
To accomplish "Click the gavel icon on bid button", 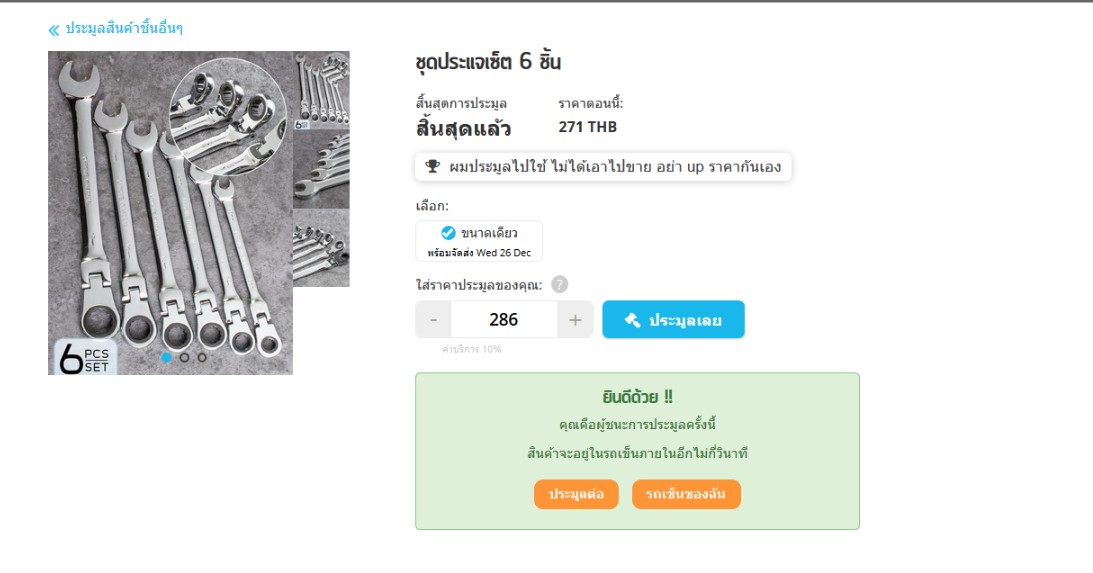I will (632, 320).
